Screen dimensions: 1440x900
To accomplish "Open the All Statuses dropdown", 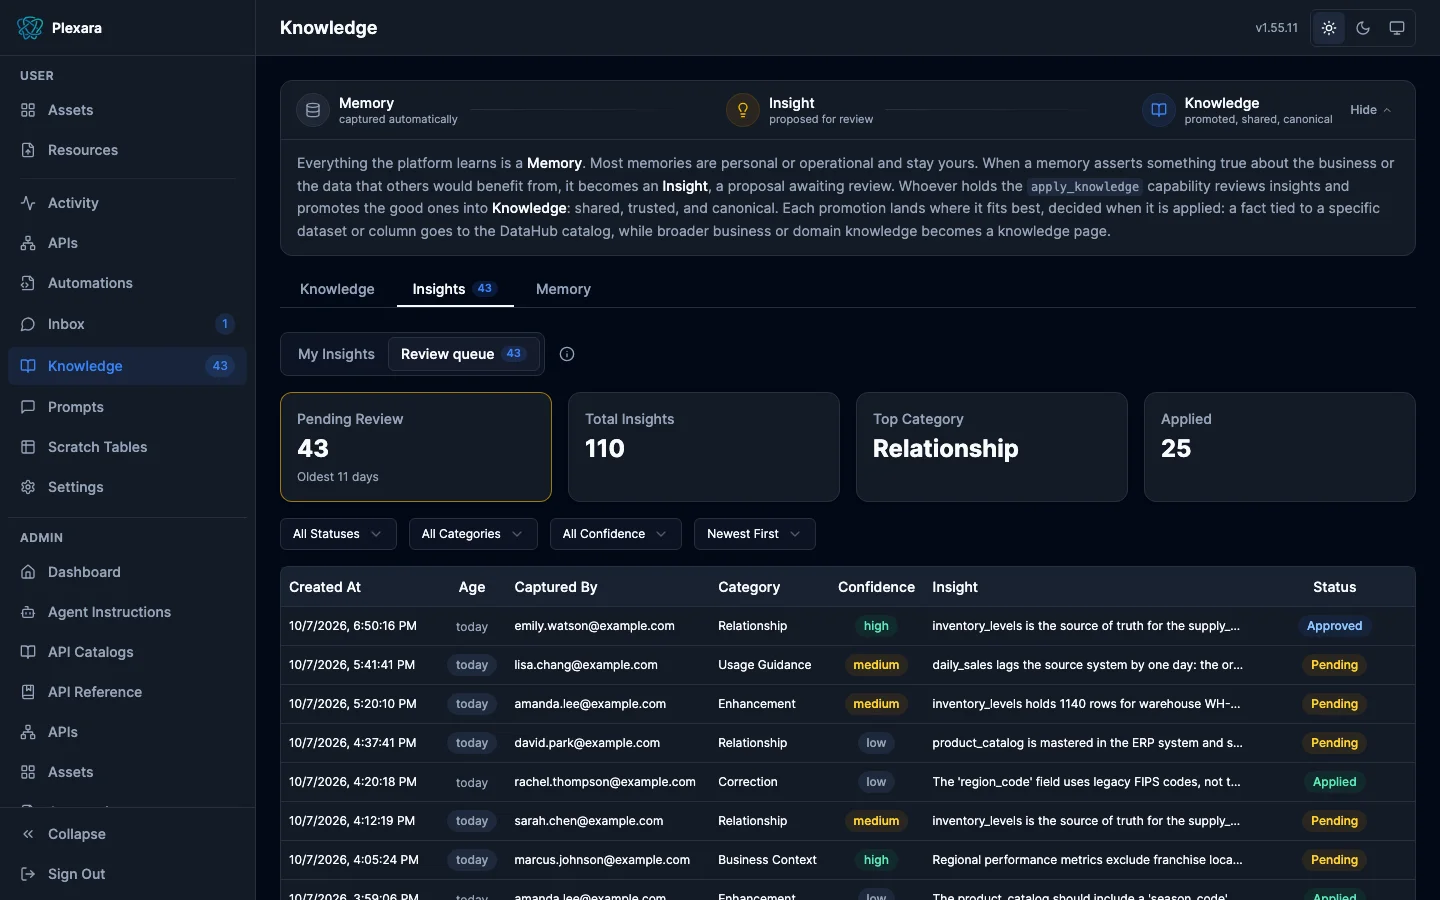I will [x=338, y=534].
